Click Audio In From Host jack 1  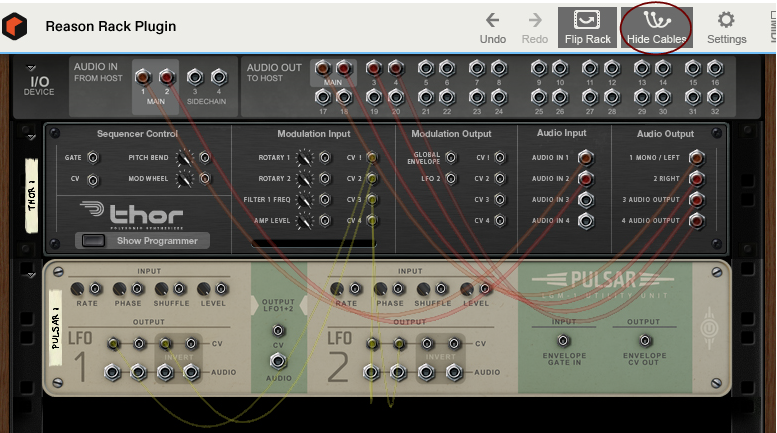click(143, 77)
